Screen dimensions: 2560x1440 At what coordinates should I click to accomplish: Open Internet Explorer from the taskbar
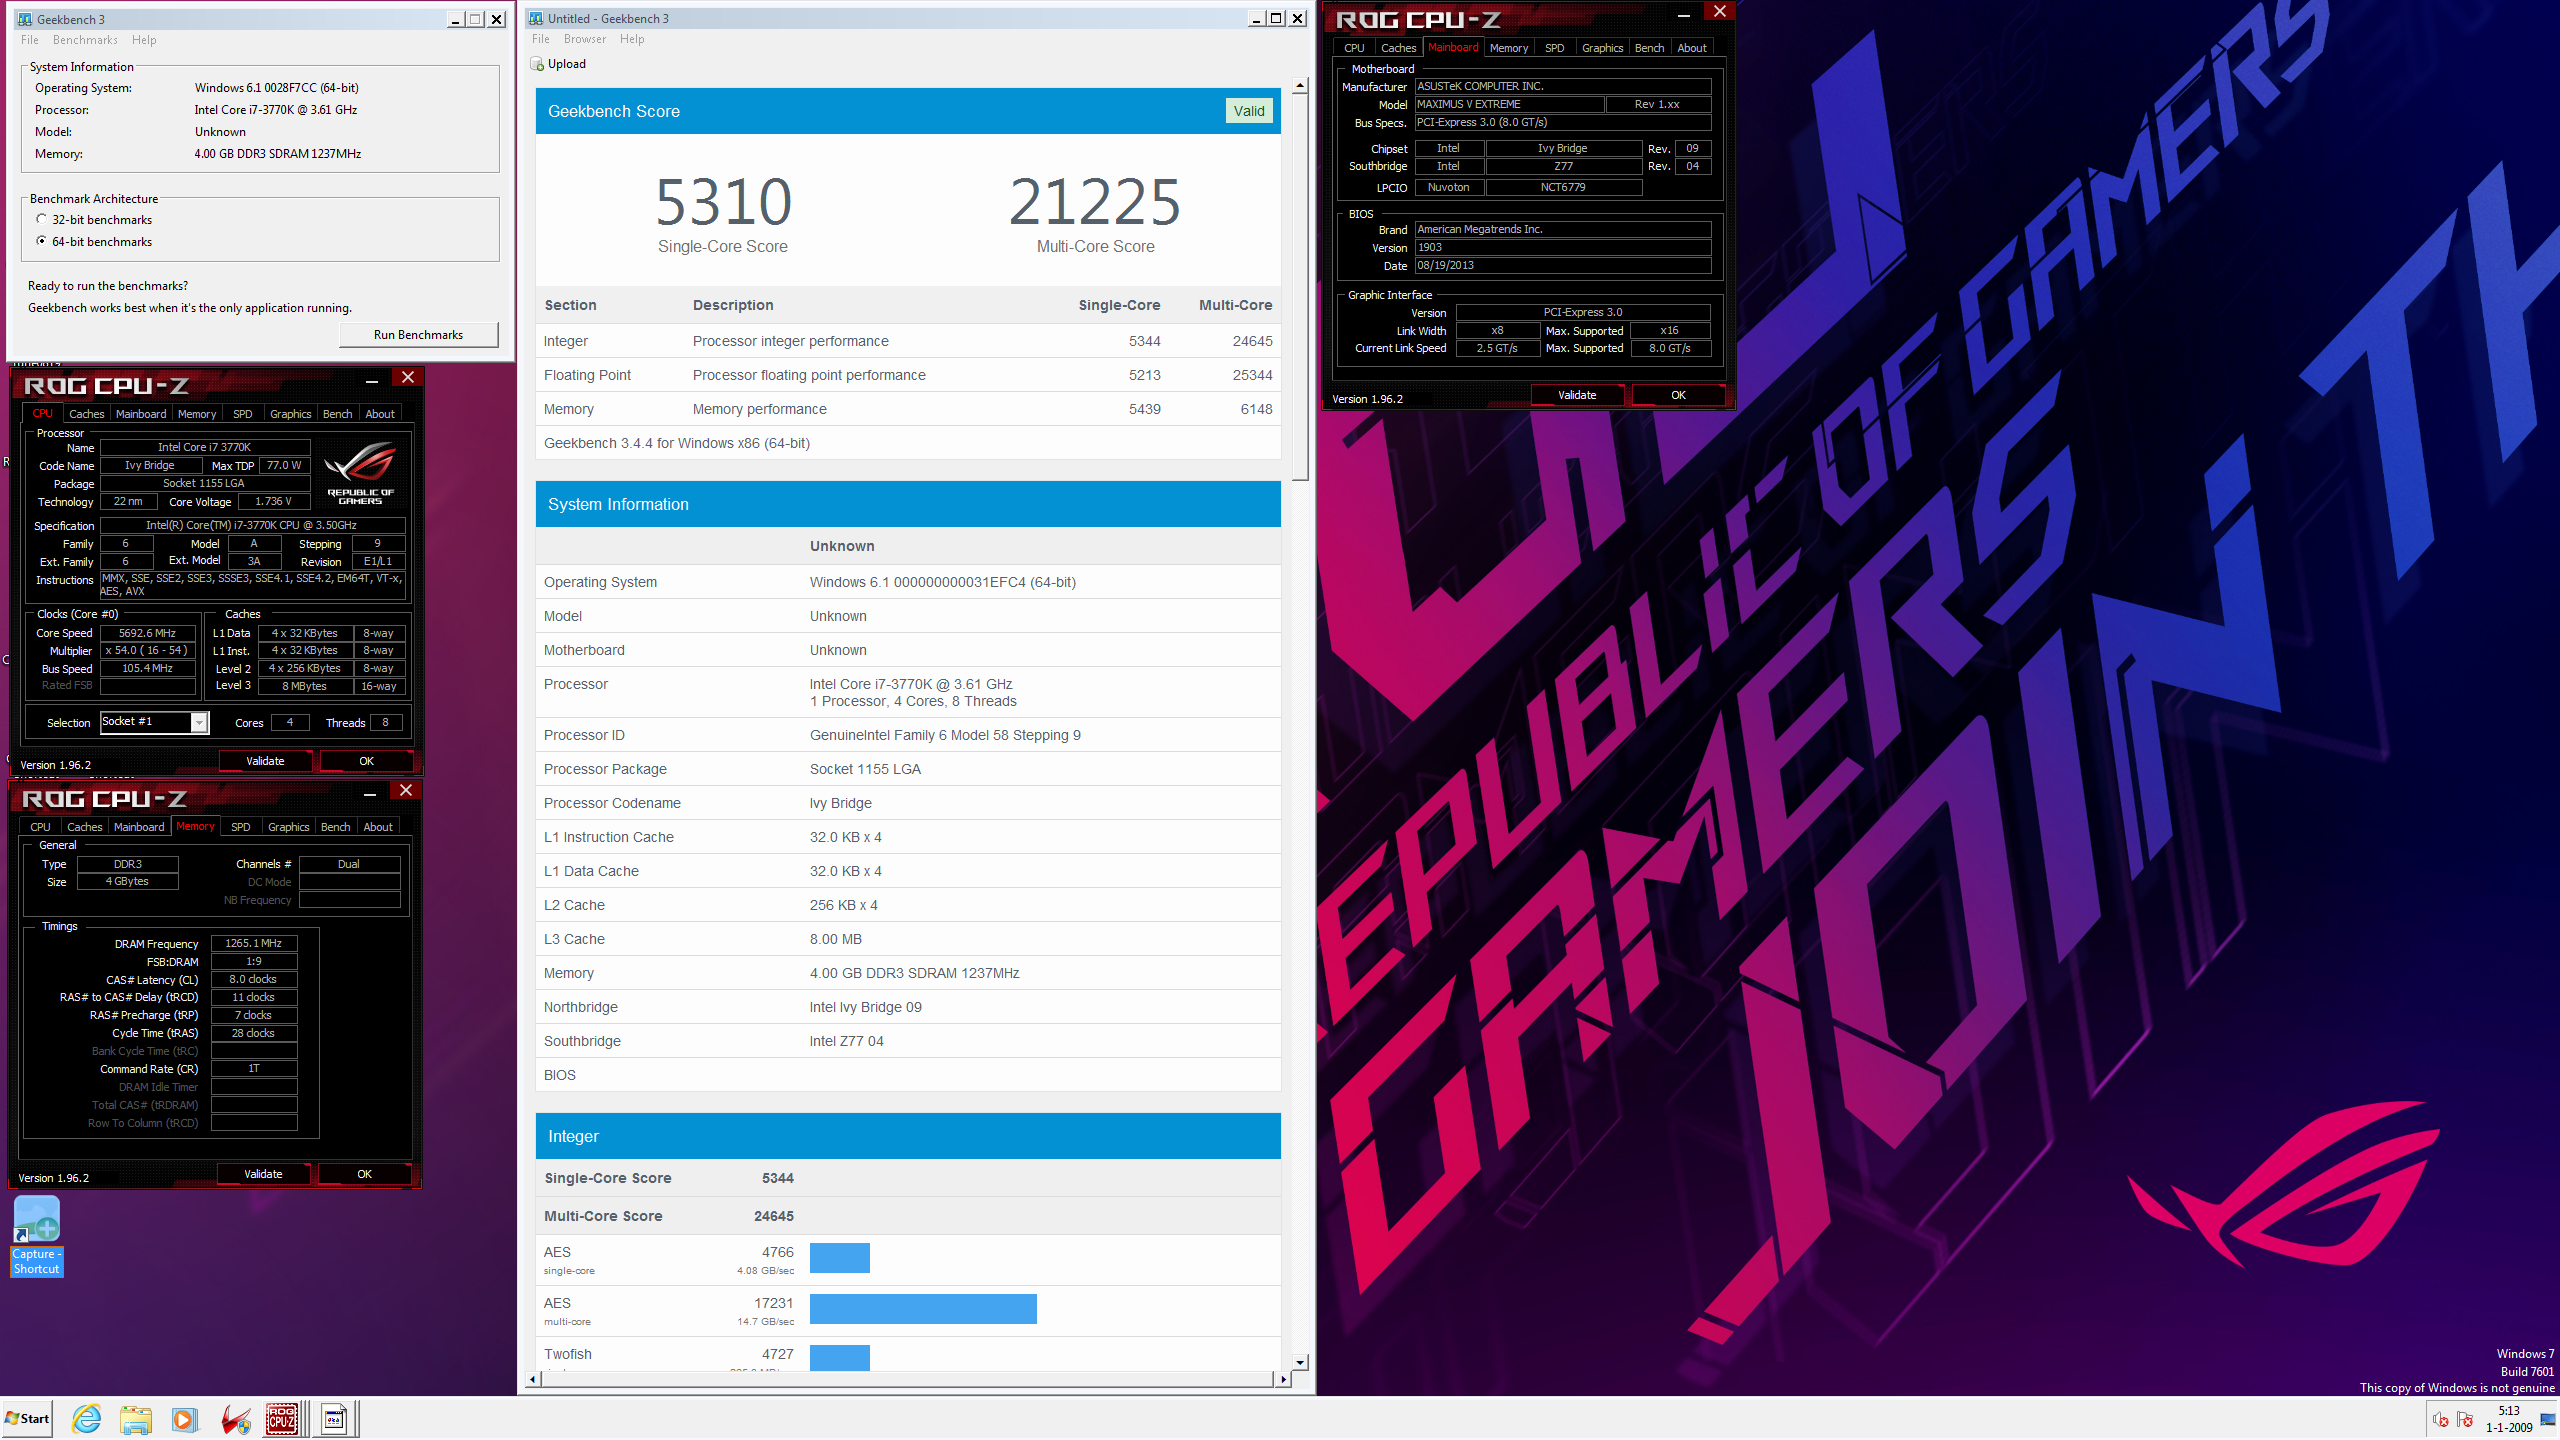pos(87,1418)
